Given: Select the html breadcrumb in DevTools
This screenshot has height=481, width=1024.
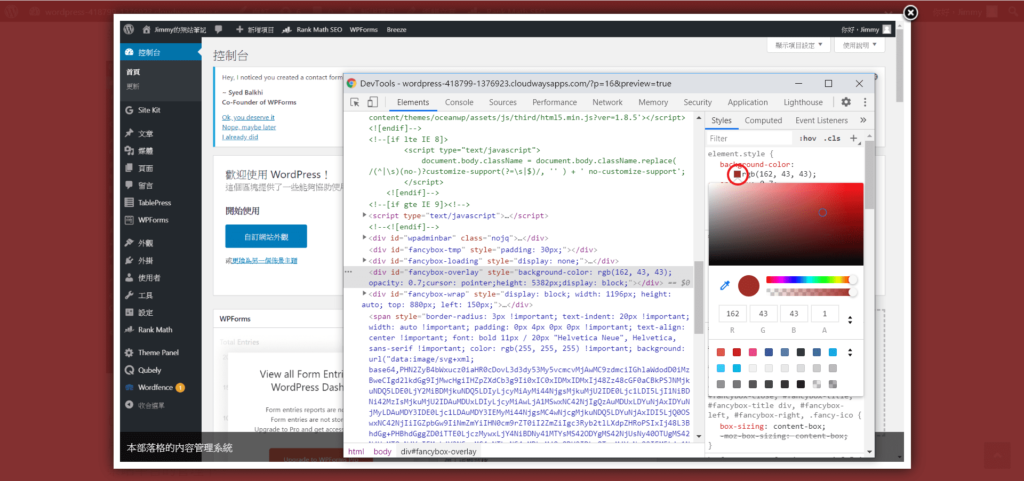Looking at the screenshot, I should pos(356,452).
